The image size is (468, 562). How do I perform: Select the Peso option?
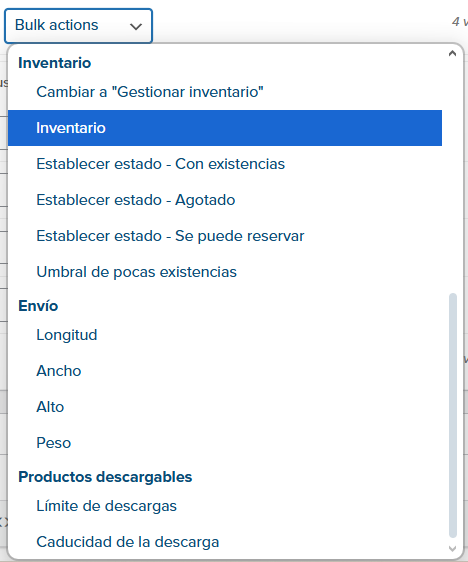tap(225, 443)
